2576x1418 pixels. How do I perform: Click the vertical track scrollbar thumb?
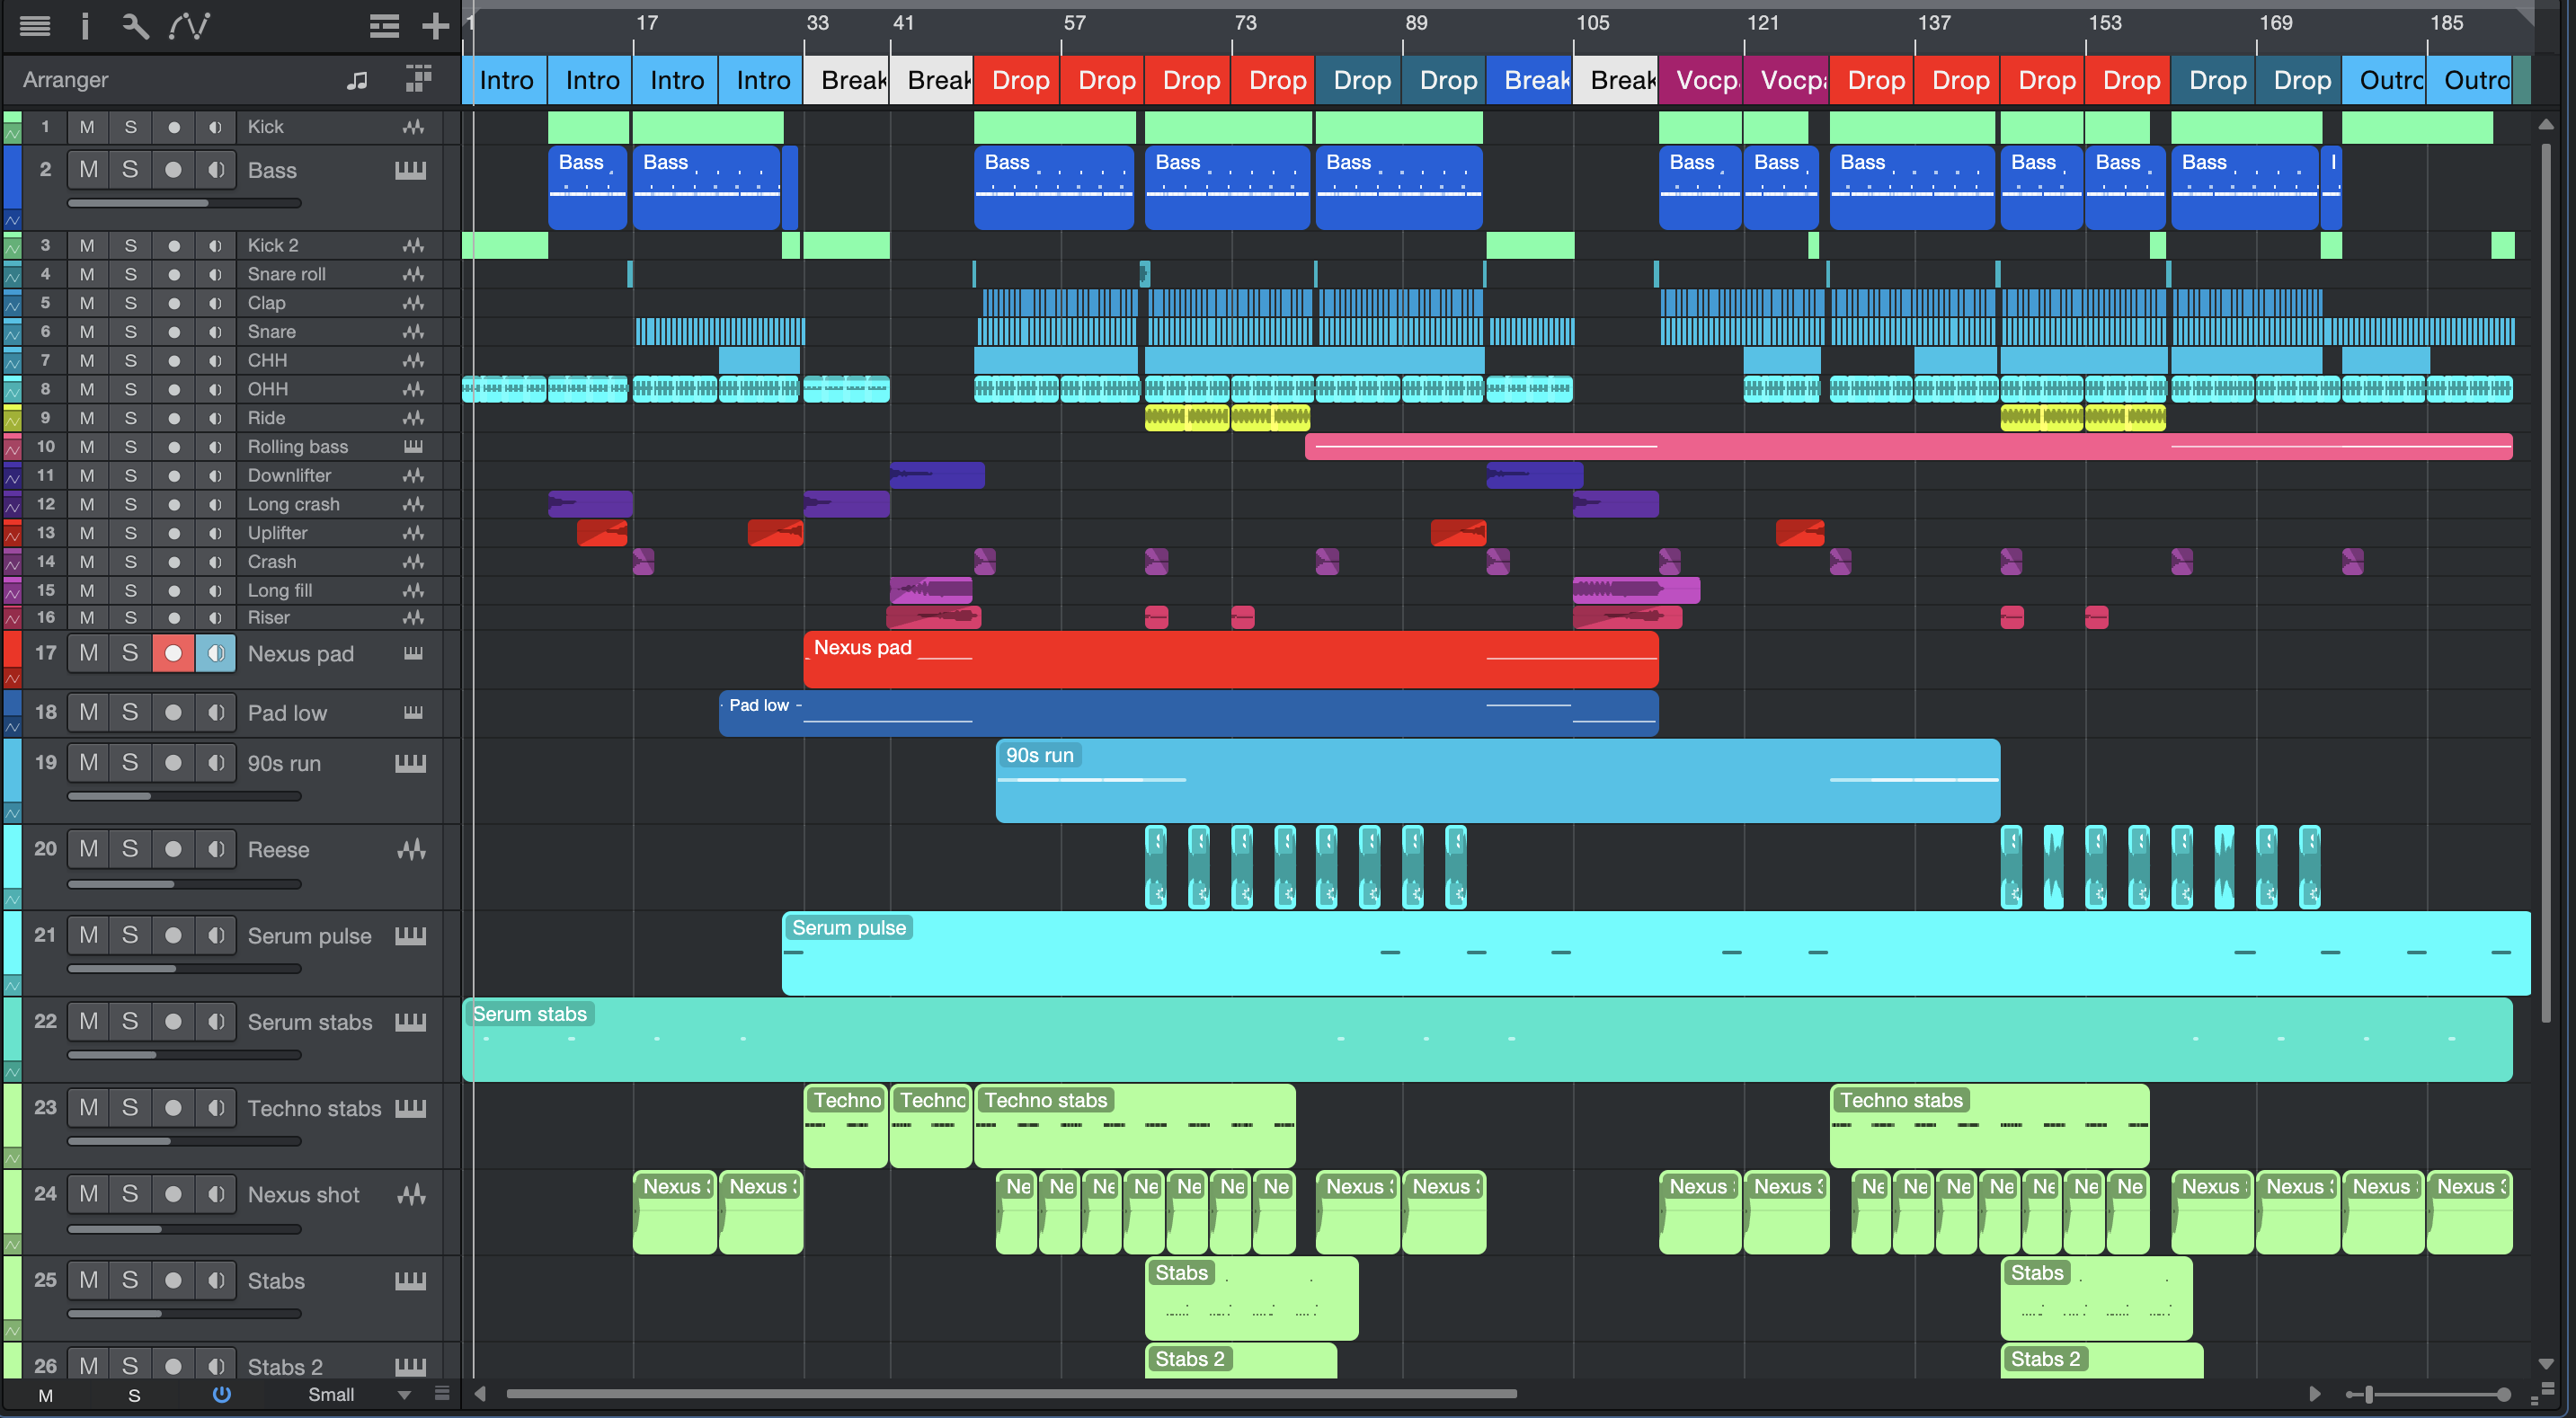[x=2546, y=582]
